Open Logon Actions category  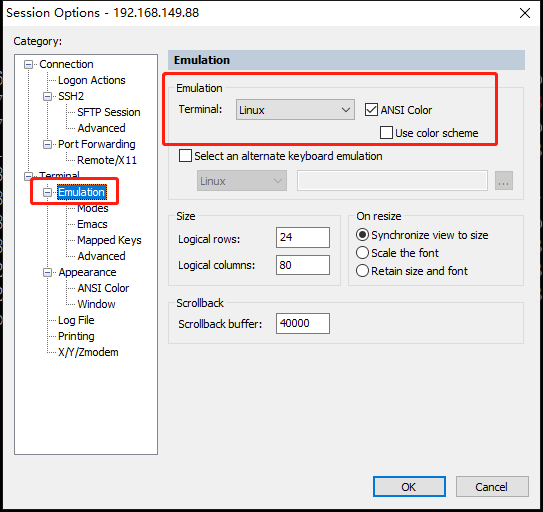coord(91,80)
